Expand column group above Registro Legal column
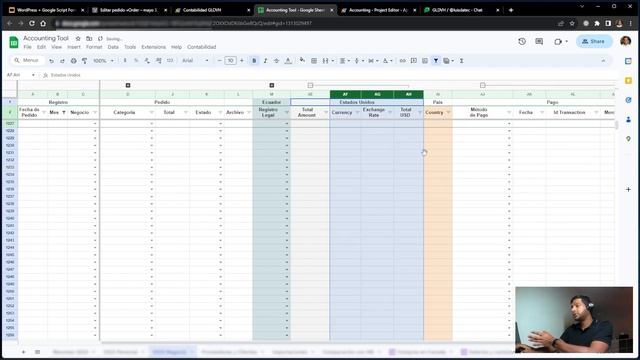The height and width of the screenshot is (360, 640). 271,85
